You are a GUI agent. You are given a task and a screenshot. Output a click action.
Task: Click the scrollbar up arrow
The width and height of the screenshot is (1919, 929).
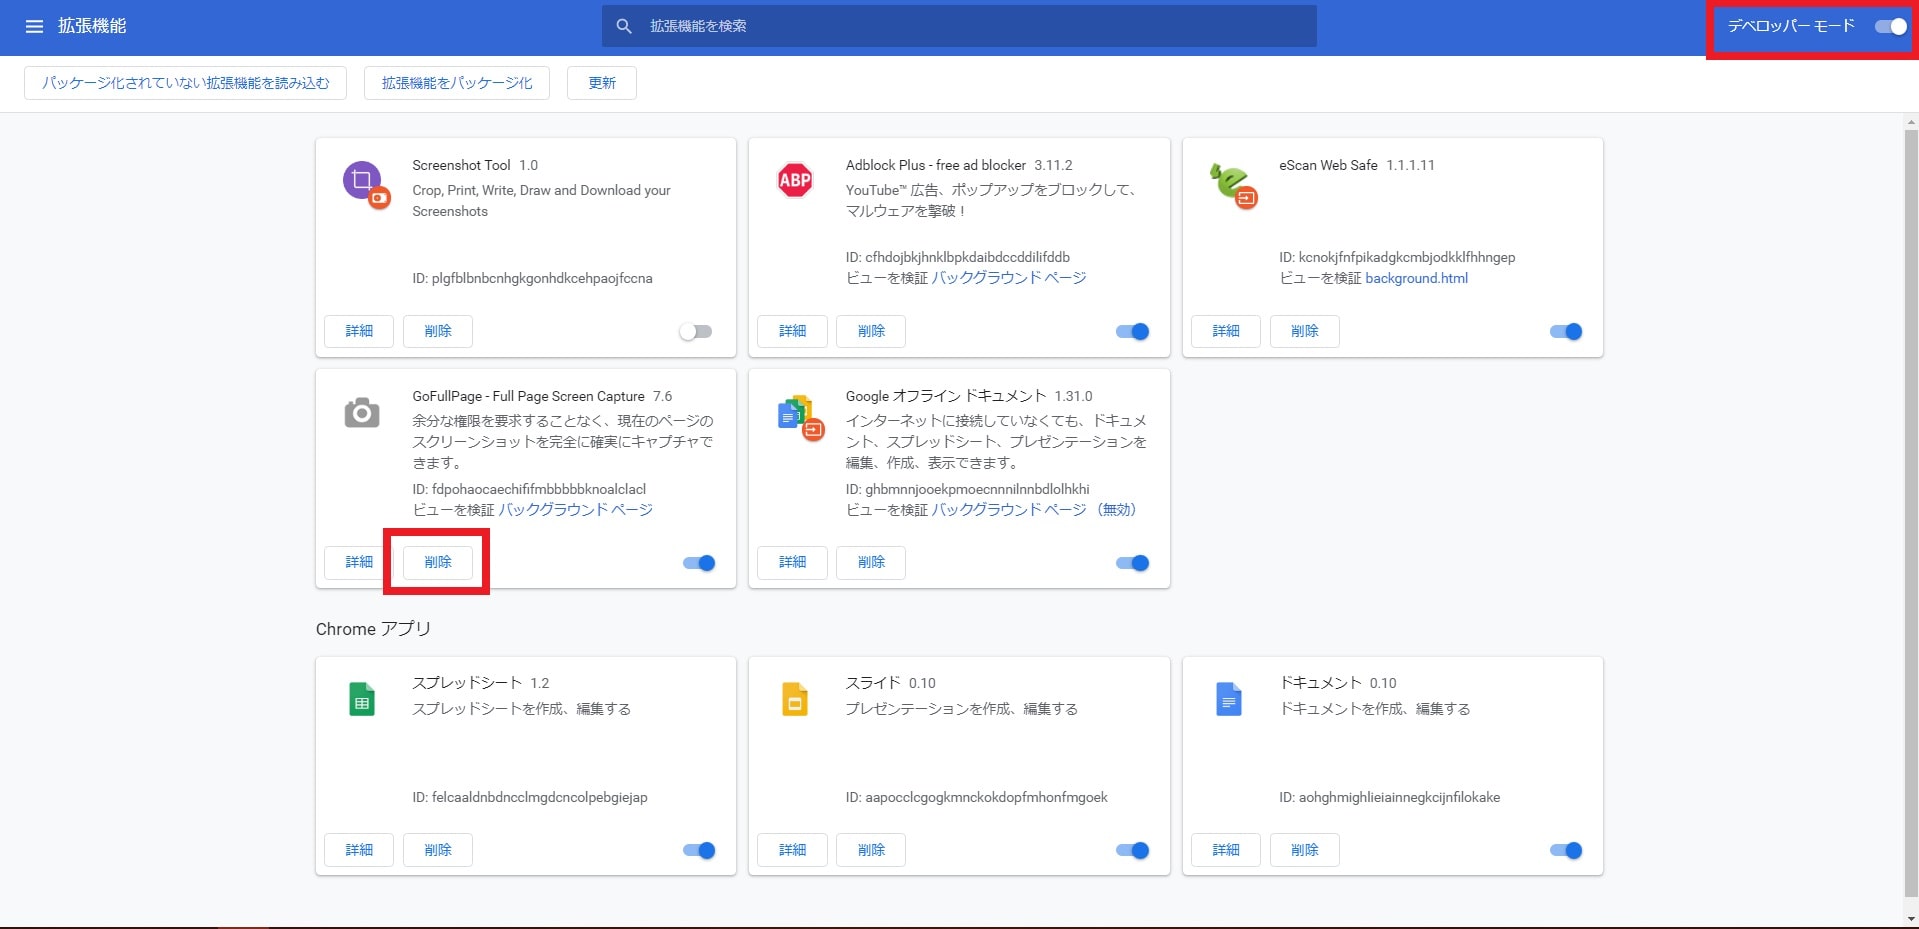tap(1911, 122)
